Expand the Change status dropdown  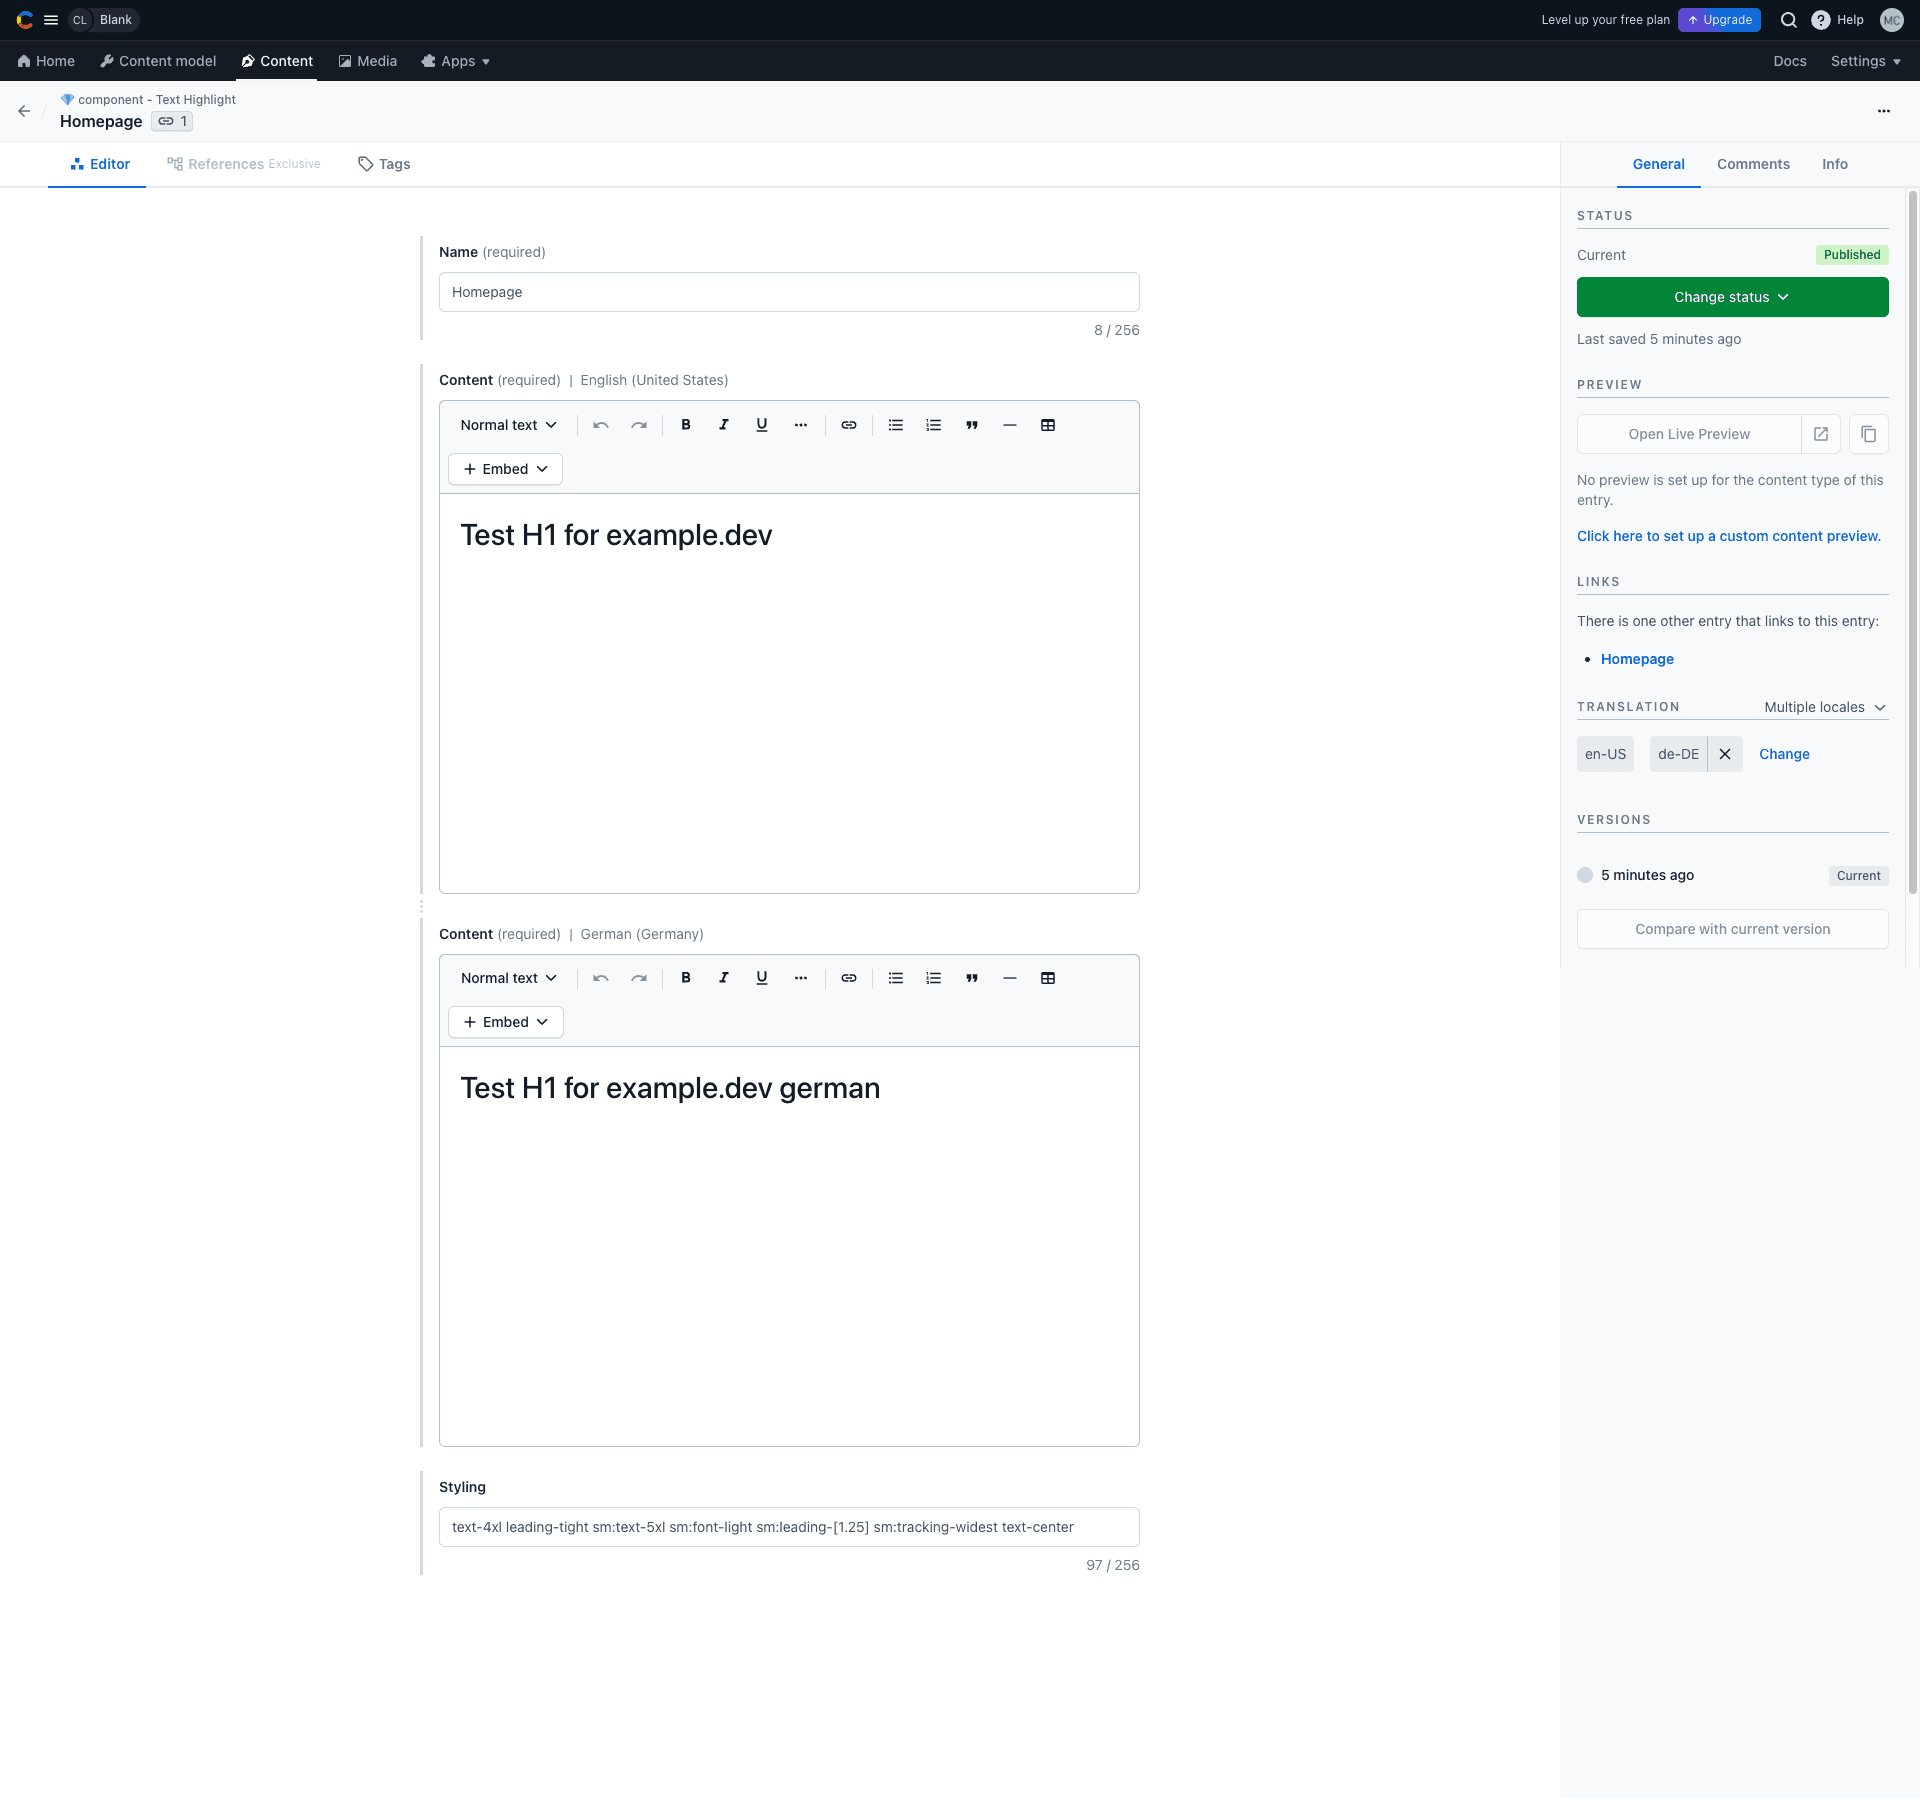tap(1732, 297)
